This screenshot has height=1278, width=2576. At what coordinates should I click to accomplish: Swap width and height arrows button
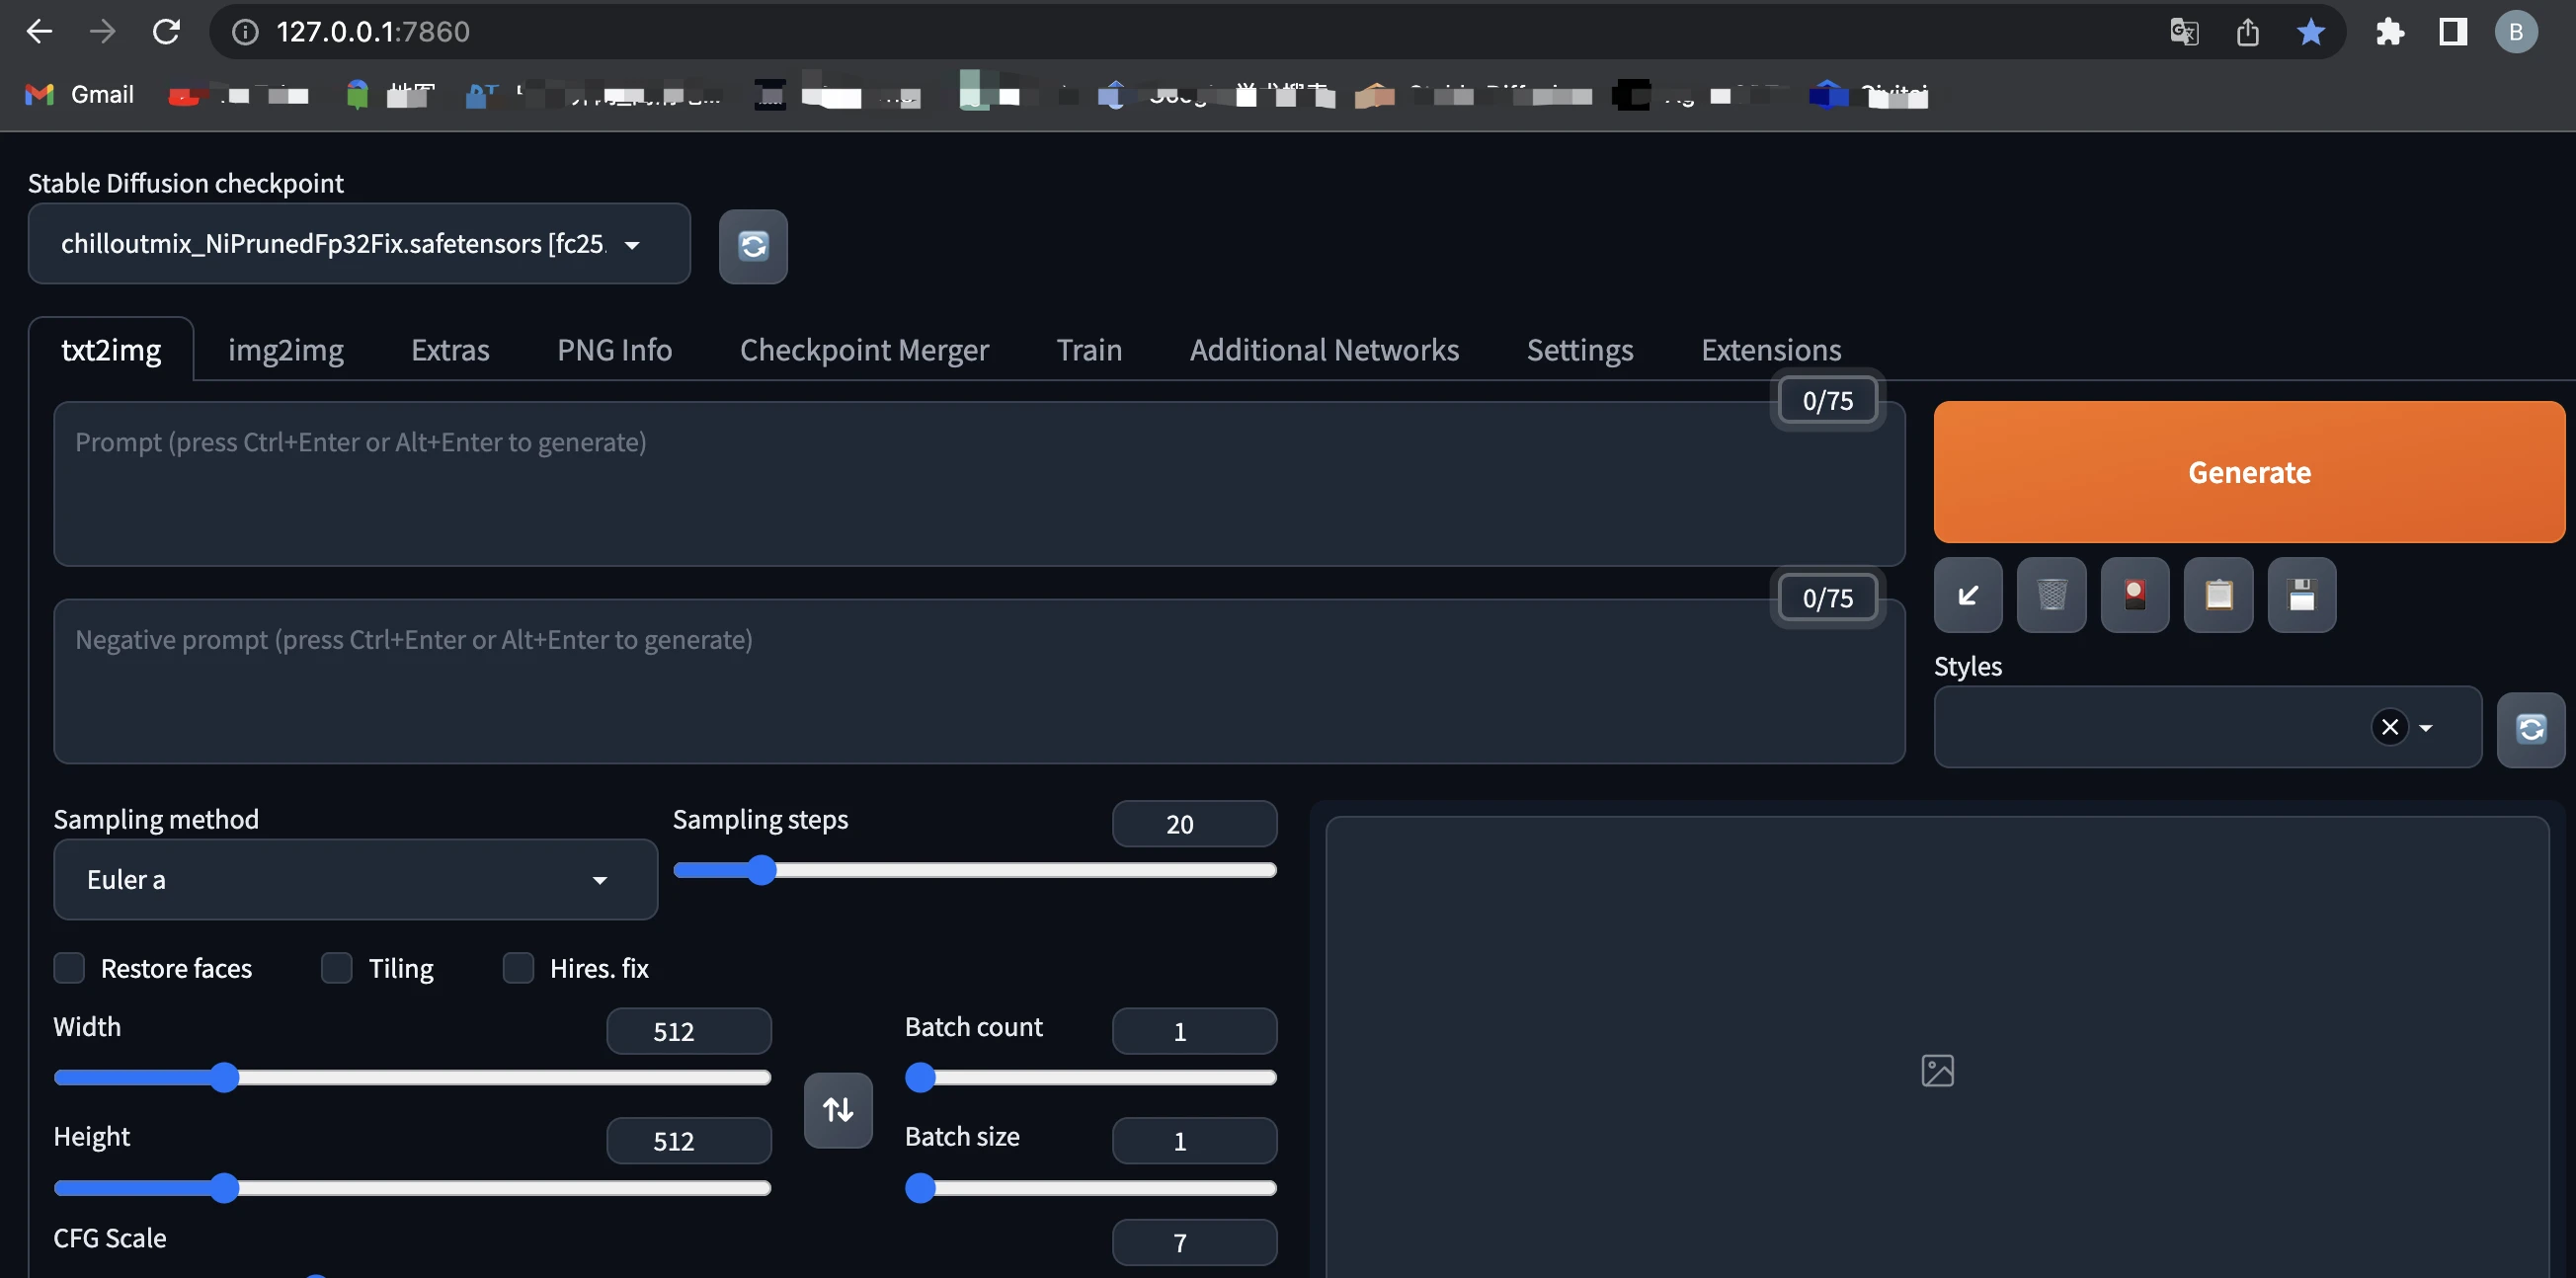click(838, 1109)
